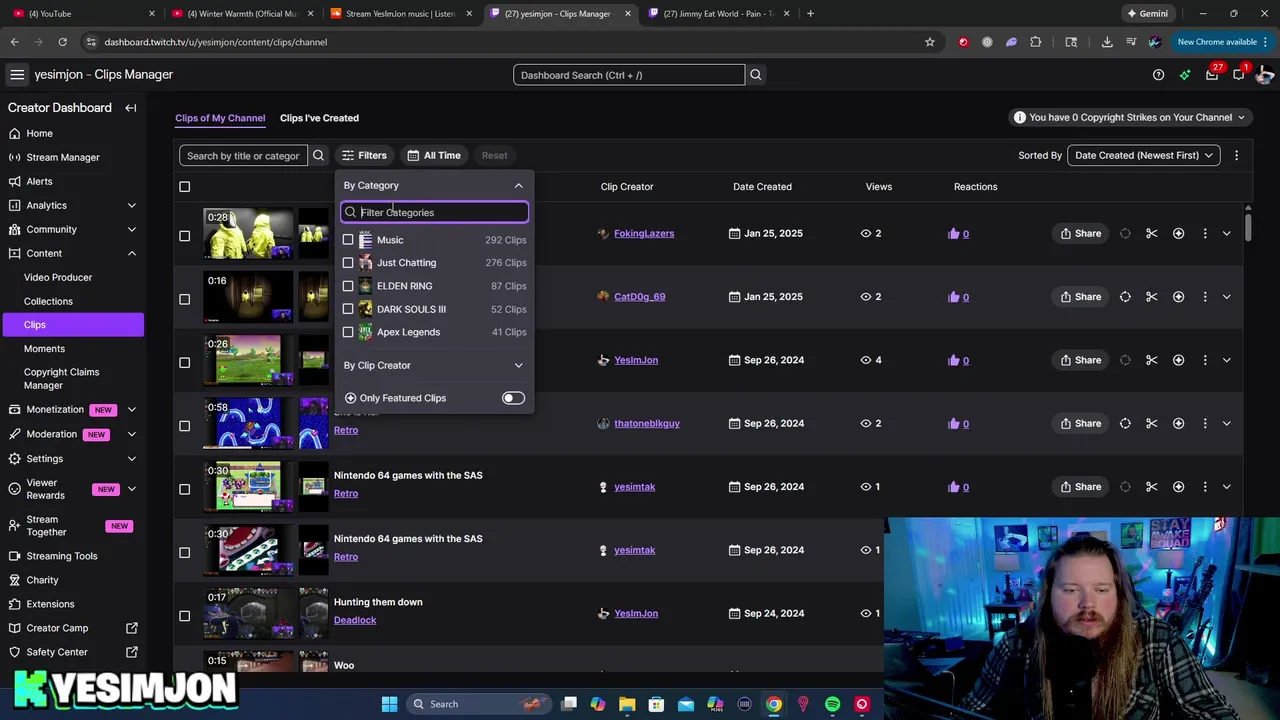This screenshot has width=1280, height=720.
Task: Trim the CatD0g_69 clip with scissors
Action: (x=1152, y=297)
